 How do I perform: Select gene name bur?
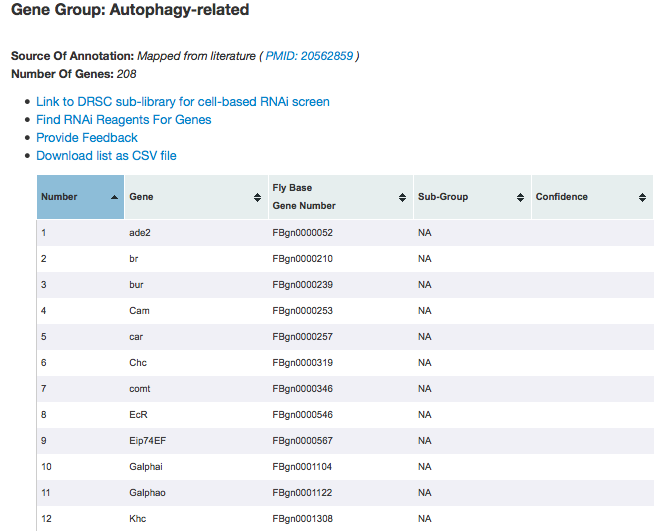pyautogui.click(x=136, y=285)
